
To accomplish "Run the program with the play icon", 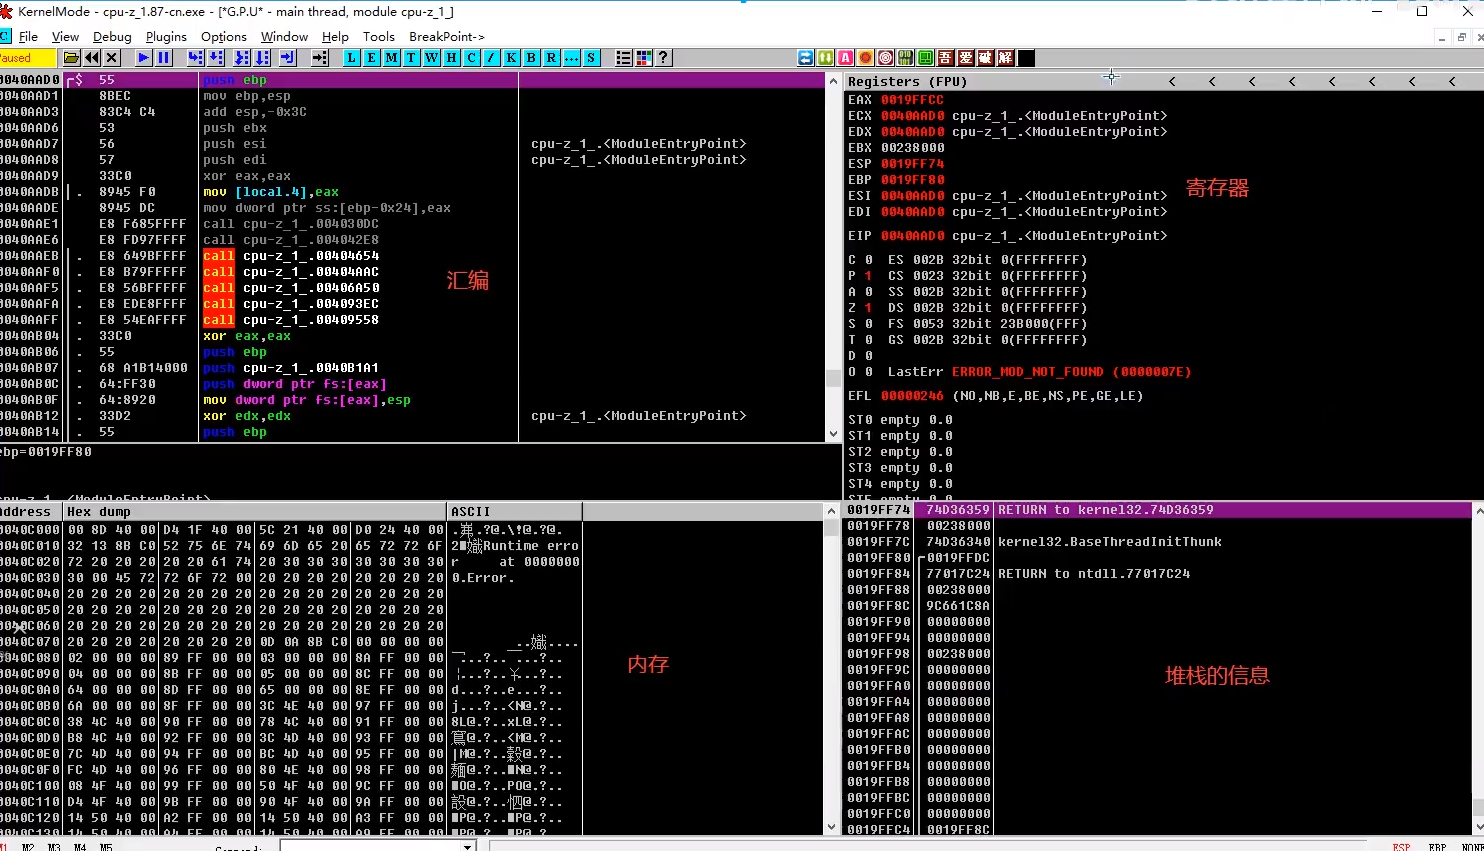I will tap(143, 58).
